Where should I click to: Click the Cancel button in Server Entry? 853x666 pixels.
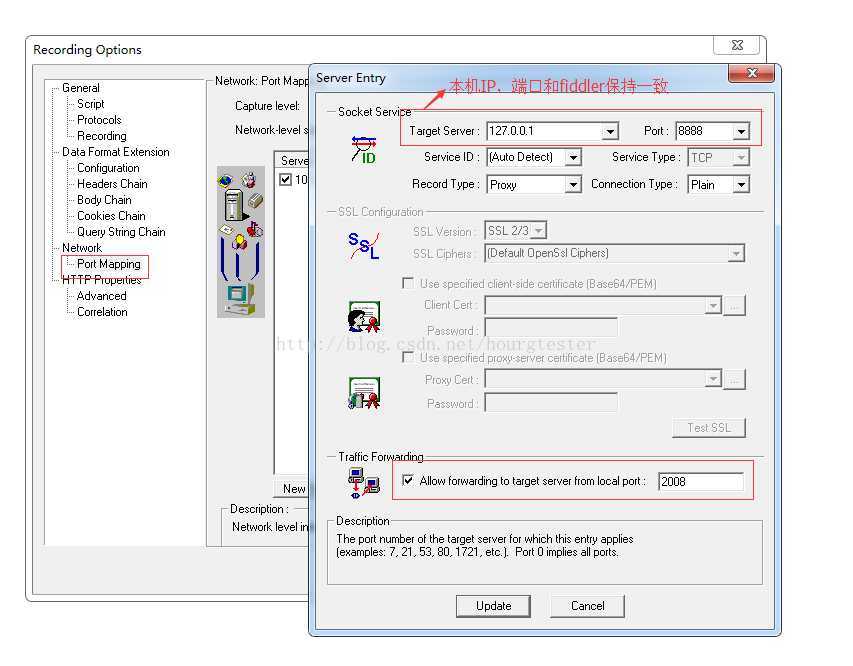click(587, 606)
